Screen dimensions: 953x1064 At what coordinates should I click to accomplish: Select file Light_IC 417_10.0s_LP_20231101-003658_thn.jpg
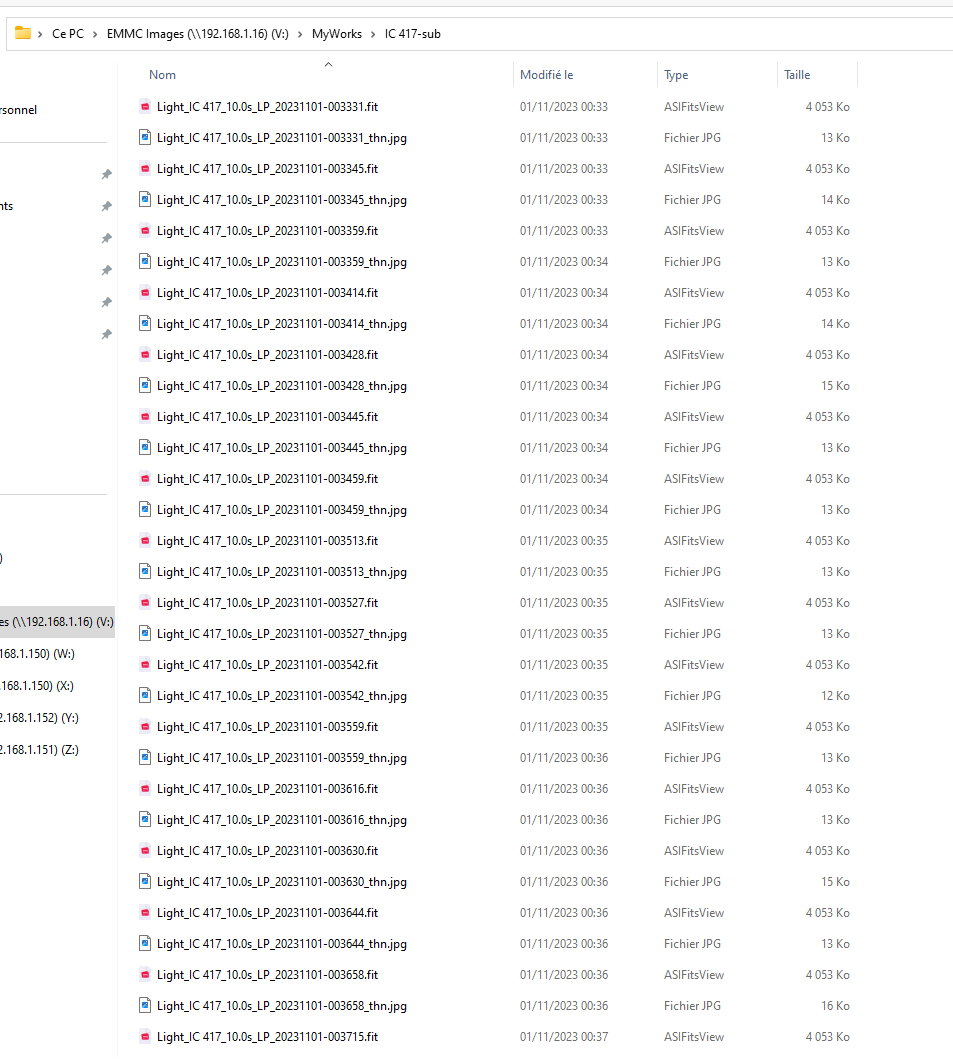(282, 1006)
